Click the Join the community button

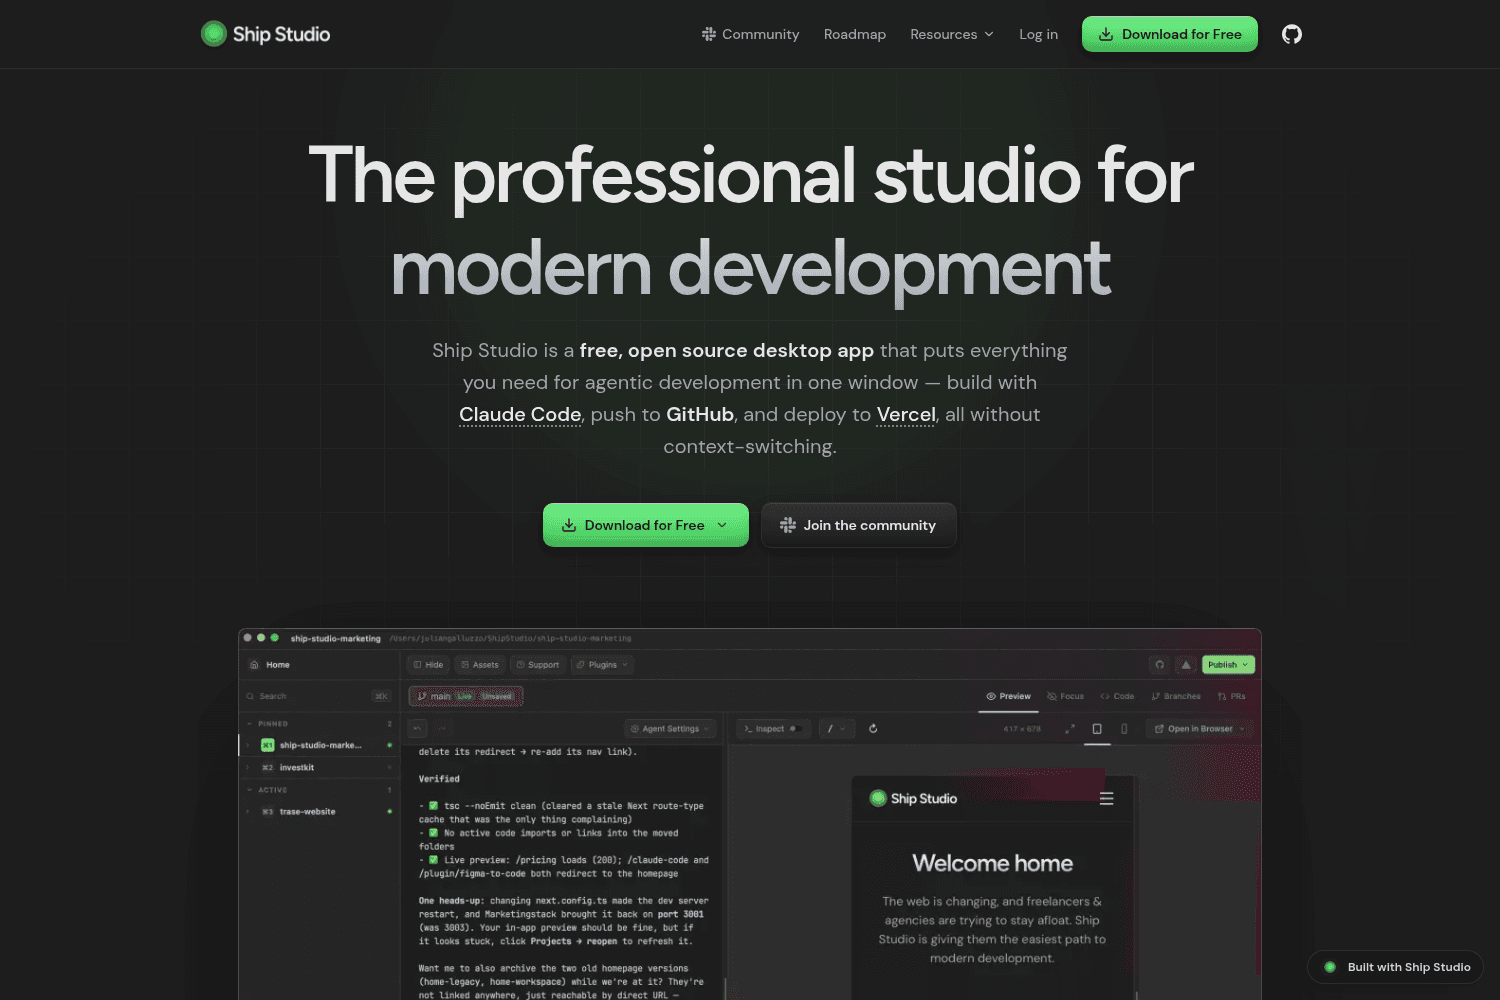(859, 525)
